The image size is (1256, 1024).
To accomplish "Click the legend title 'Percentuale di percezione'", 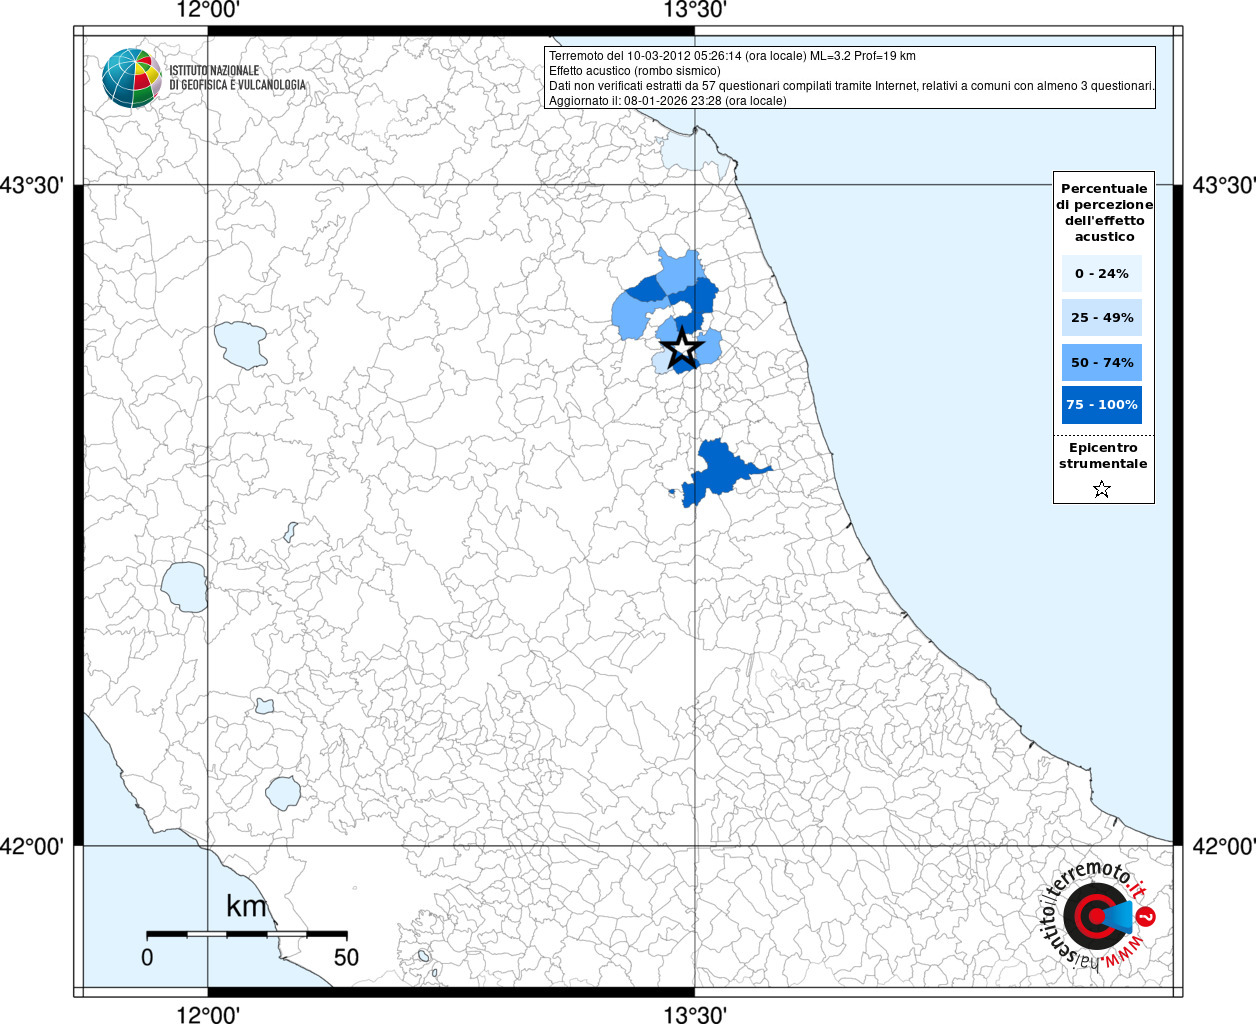I will pyautogui.click(x=1104, y=212).
